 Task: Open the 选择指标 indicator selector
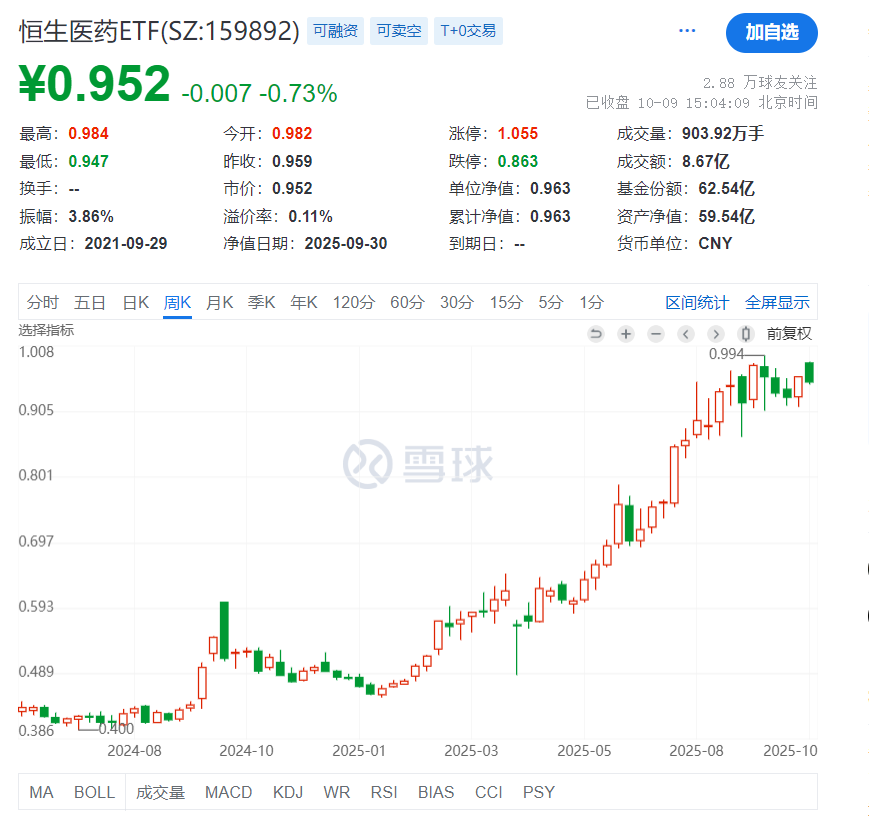(x=46, y=330)
